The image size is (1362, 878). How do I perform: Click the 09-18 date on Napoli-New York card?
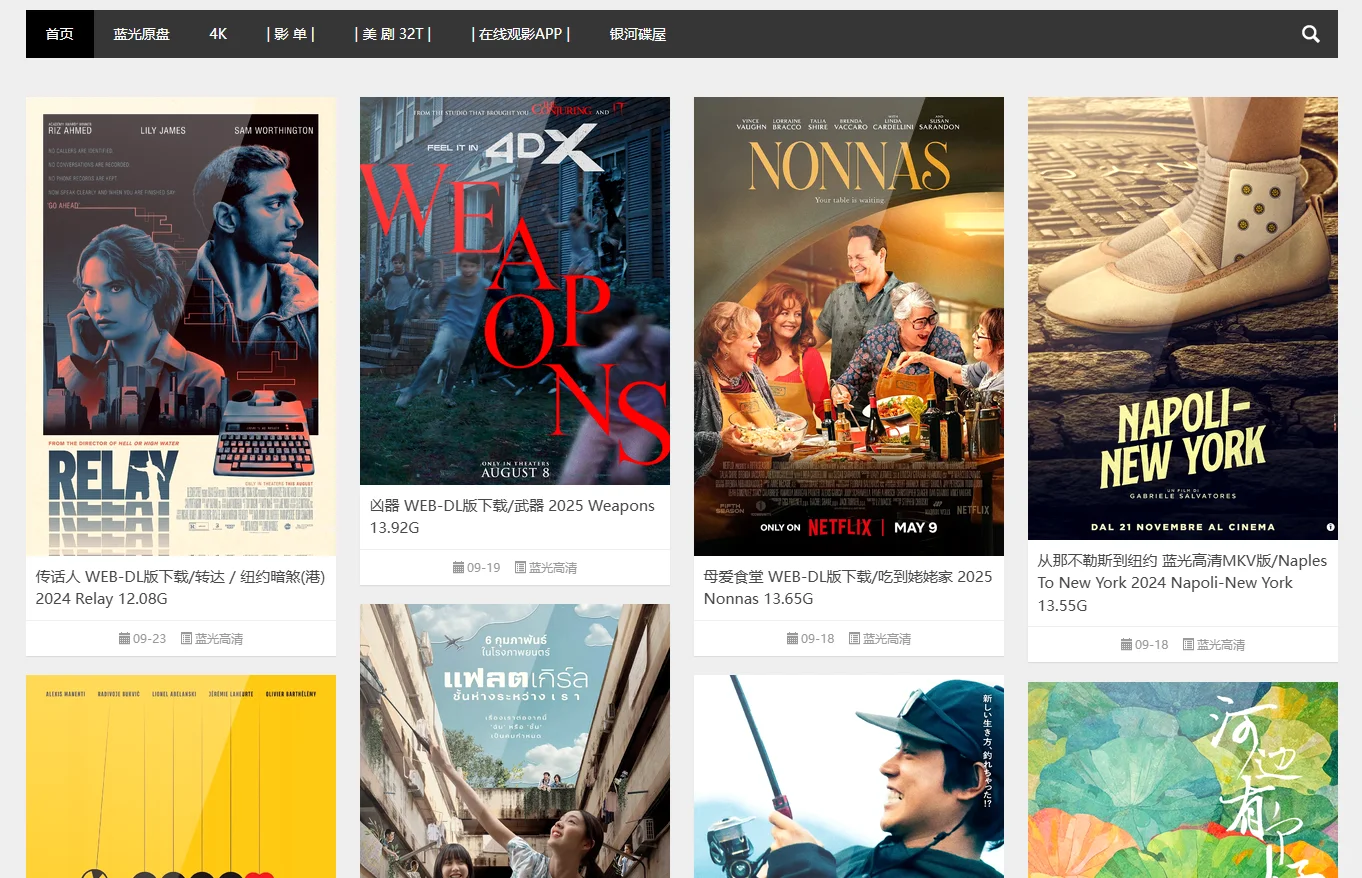[x=1152, y=644]
